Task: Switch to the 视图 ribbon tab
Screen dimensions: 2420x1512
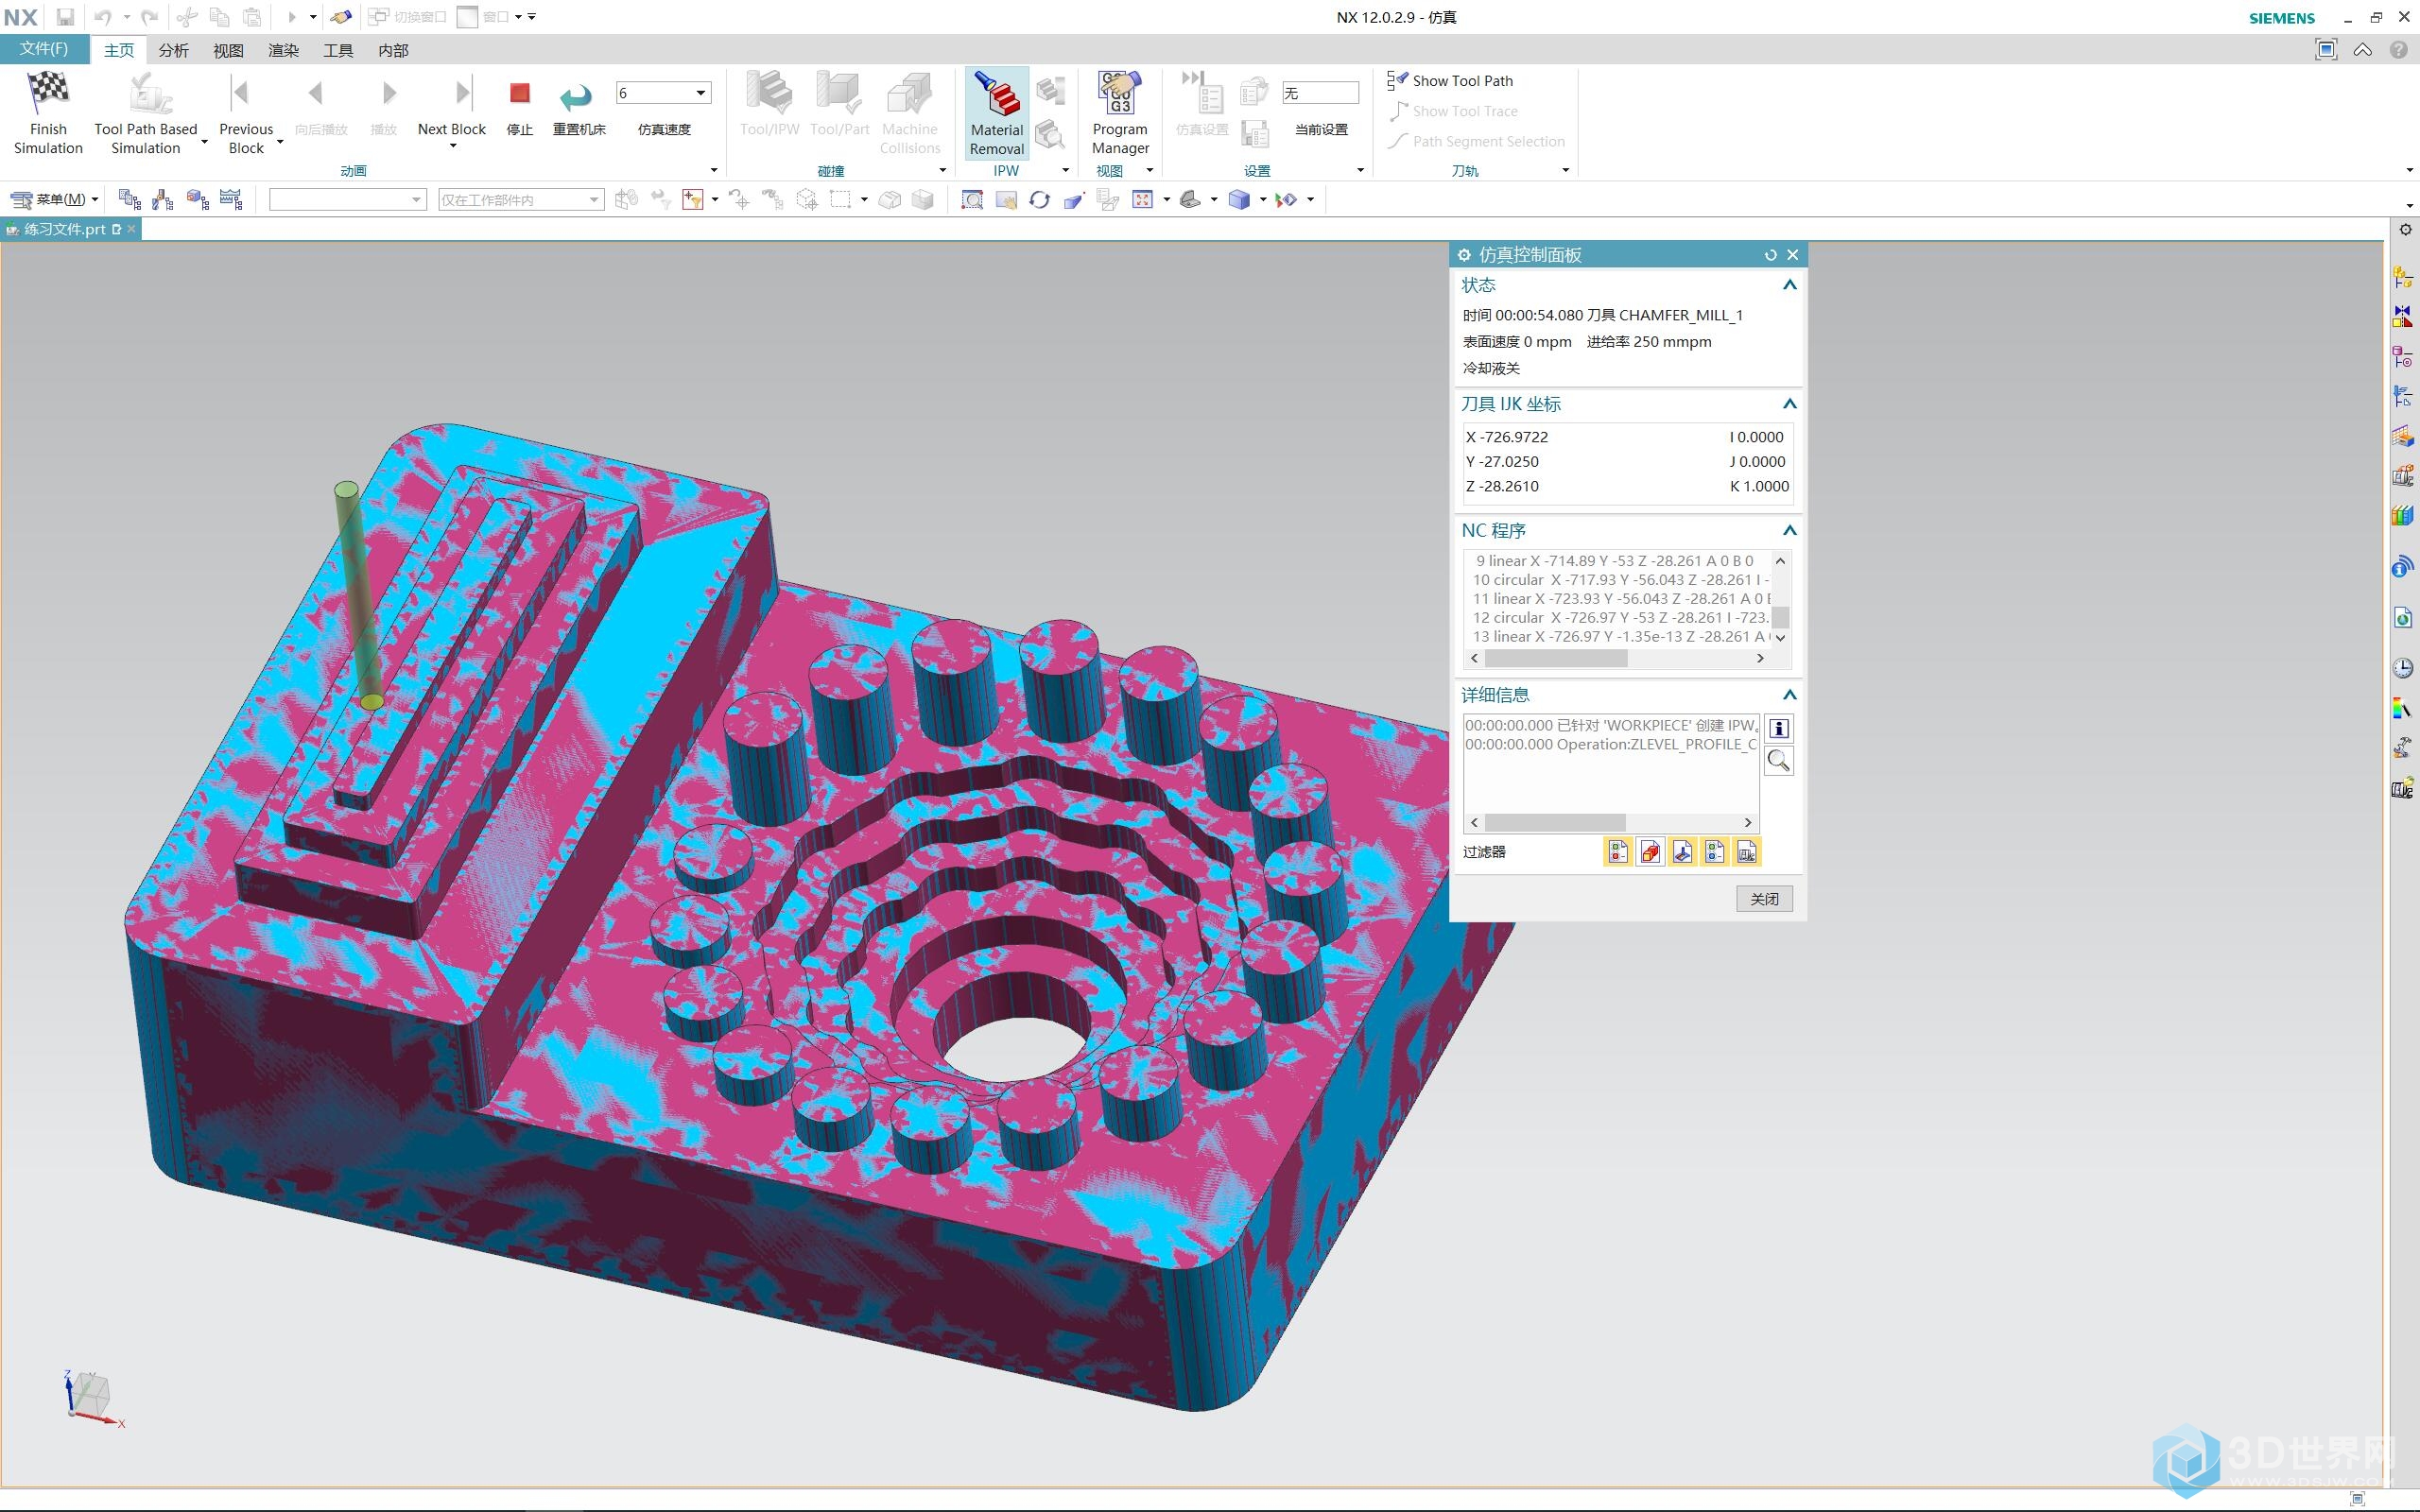Action: 228,50
